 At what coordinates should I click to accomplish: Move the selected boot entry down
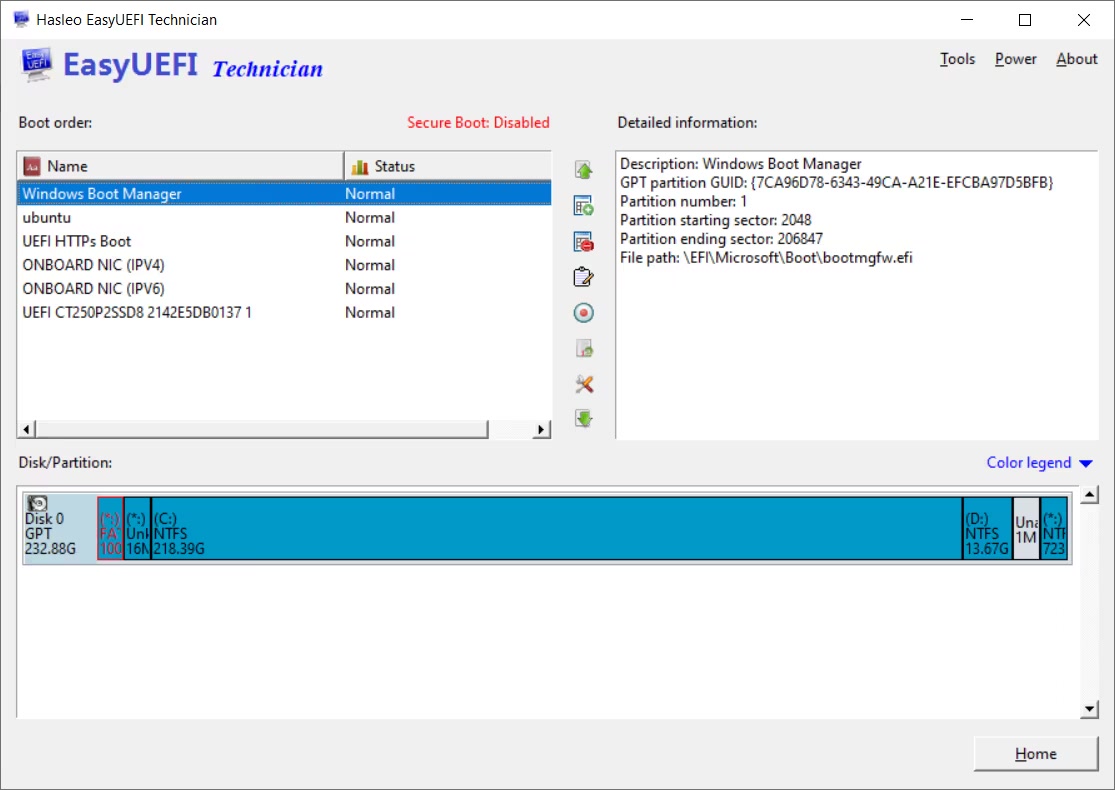(x=584, y=419)
